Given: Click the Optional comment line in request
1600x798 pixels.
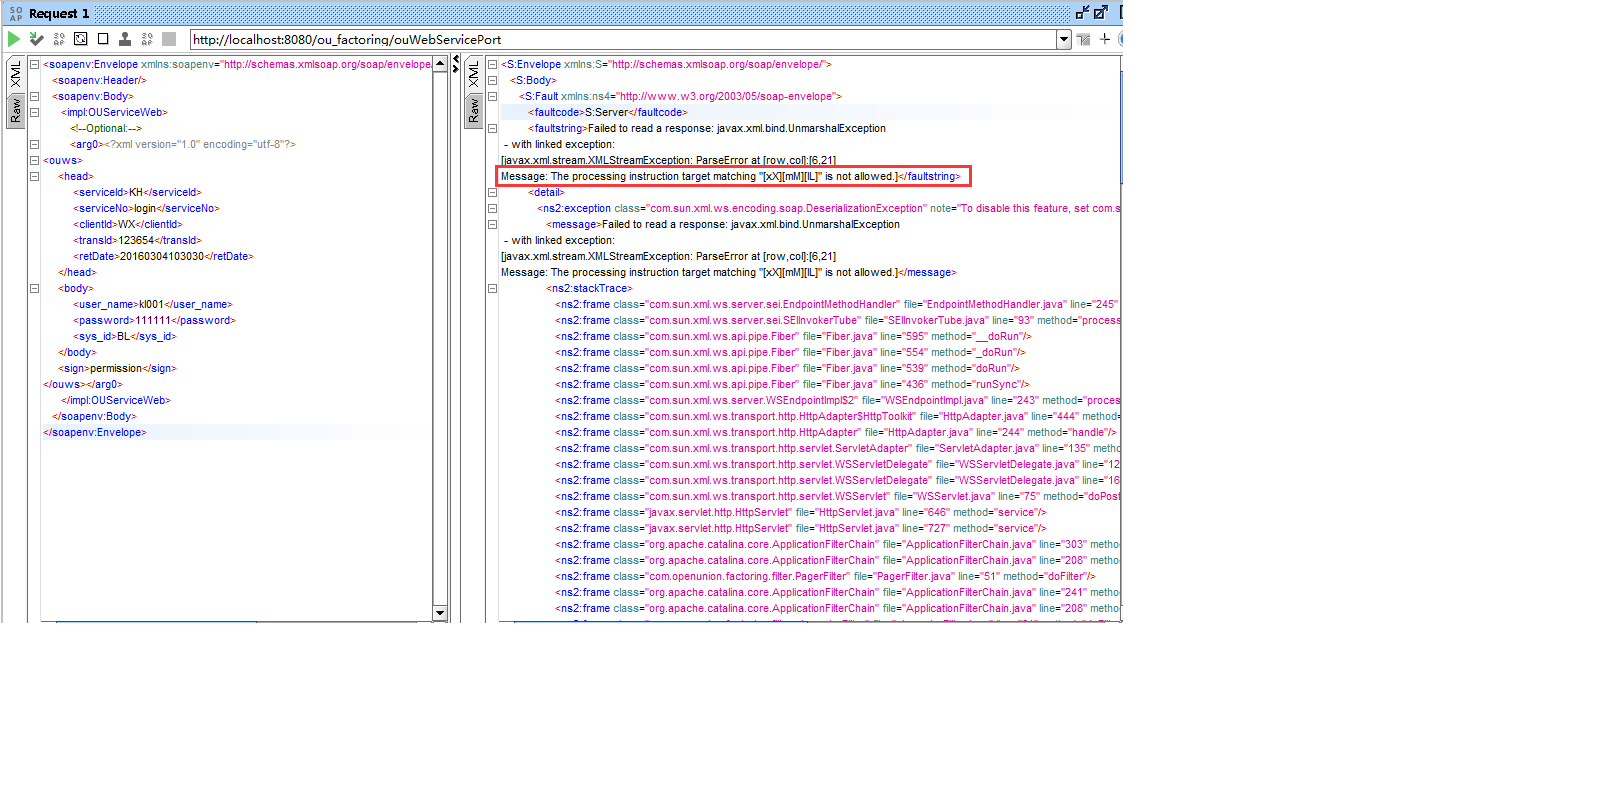Looking at the screenshot, I should click(x=106, y=128).
